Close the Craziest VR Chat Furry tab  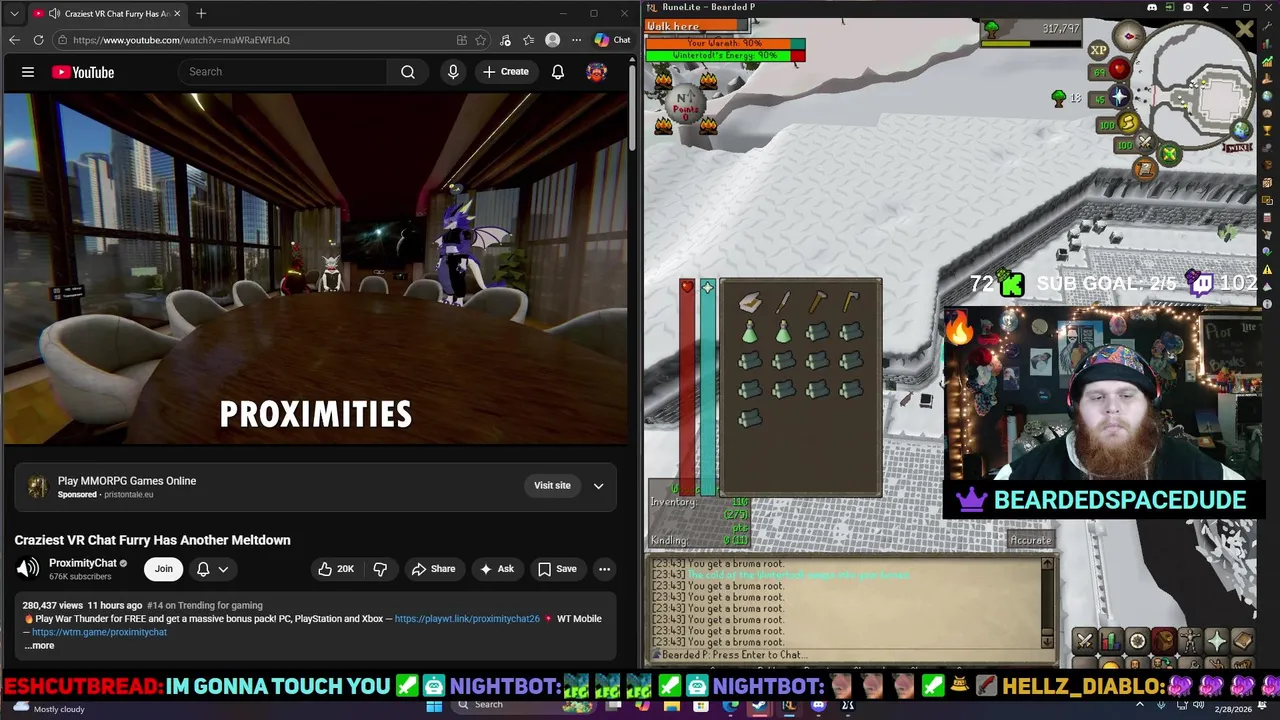click(177, 14)
